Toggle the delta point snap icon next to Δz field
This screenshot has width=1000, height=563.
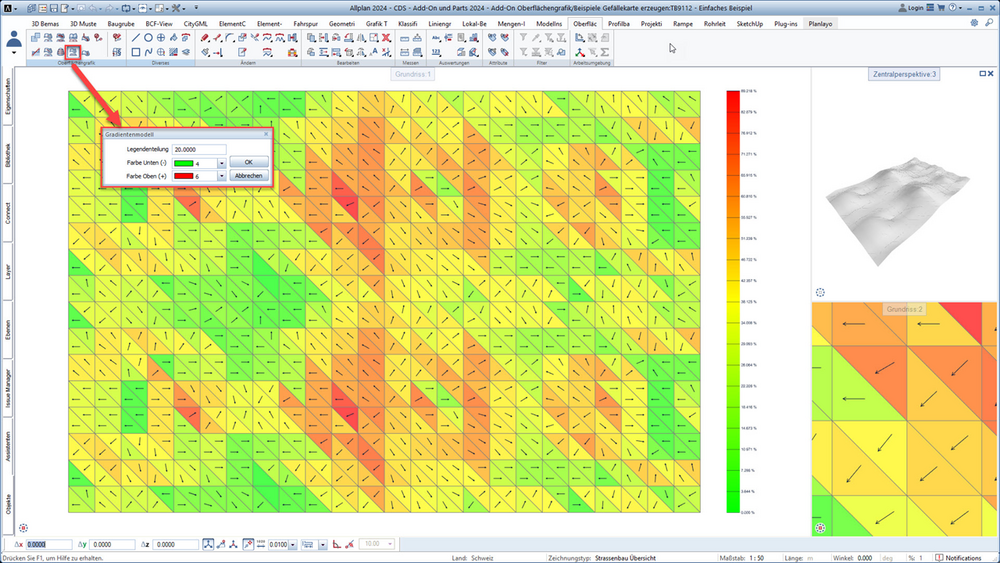point(208,544)
